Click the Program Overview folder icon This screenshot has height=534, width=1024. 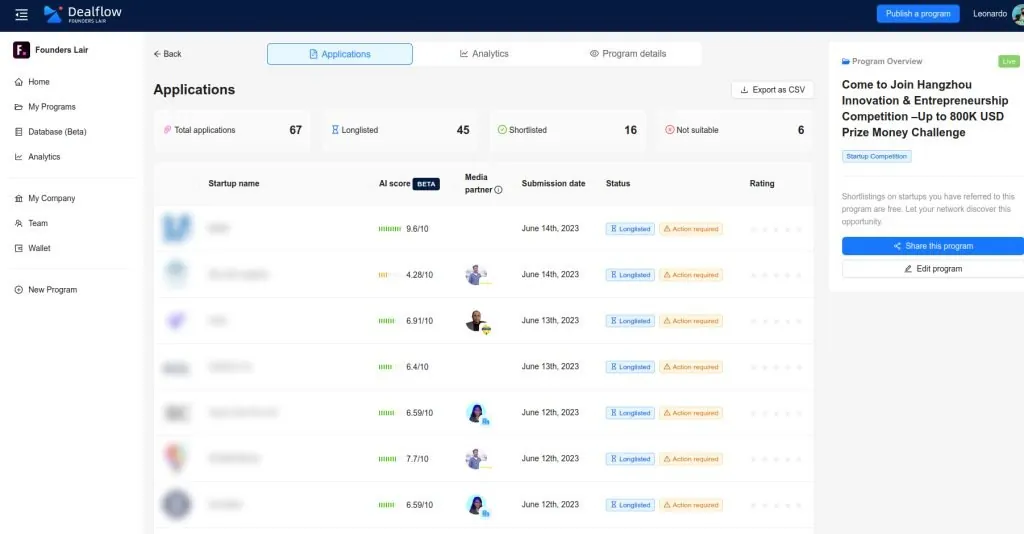[x=846, y=61]
